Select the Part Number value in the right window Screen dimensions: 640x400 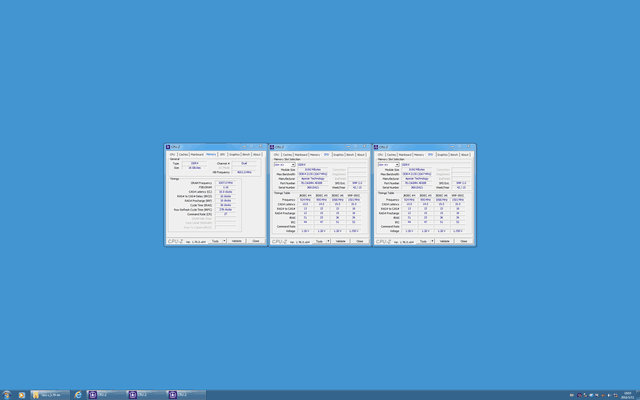pos(417,183)
